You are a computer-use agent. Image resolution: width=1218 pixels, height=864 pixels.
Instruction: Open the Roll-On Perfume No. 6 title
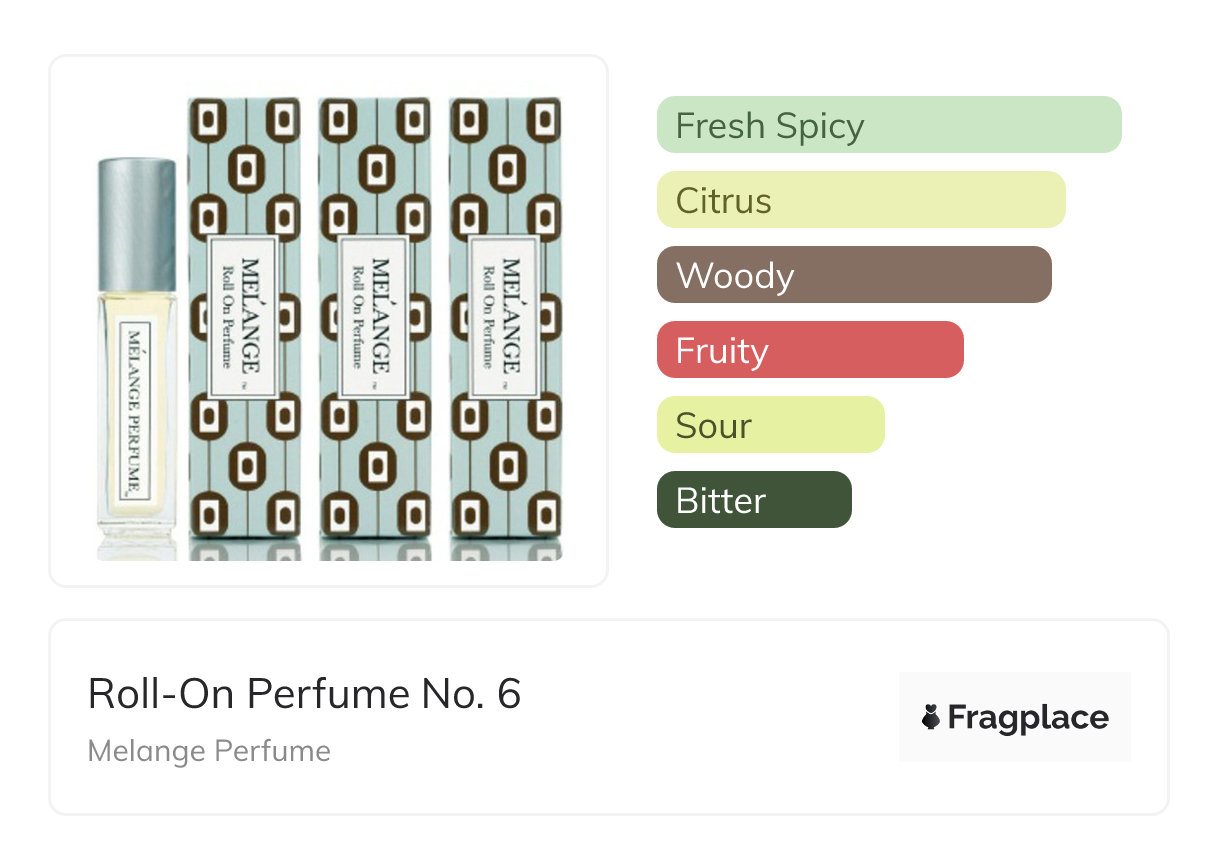[304, 694]
